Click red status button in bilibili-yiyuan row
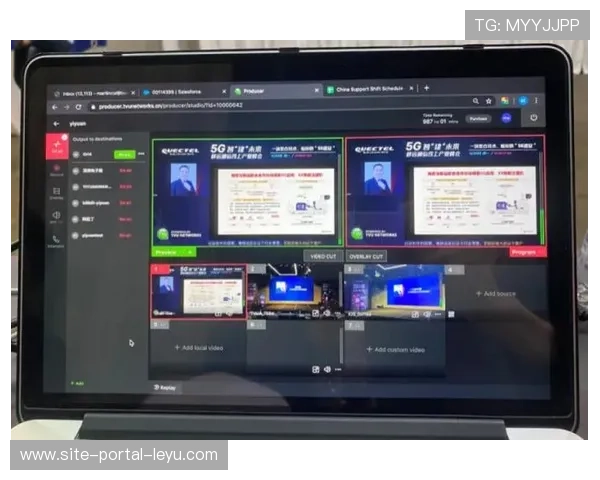 (125, 203)
